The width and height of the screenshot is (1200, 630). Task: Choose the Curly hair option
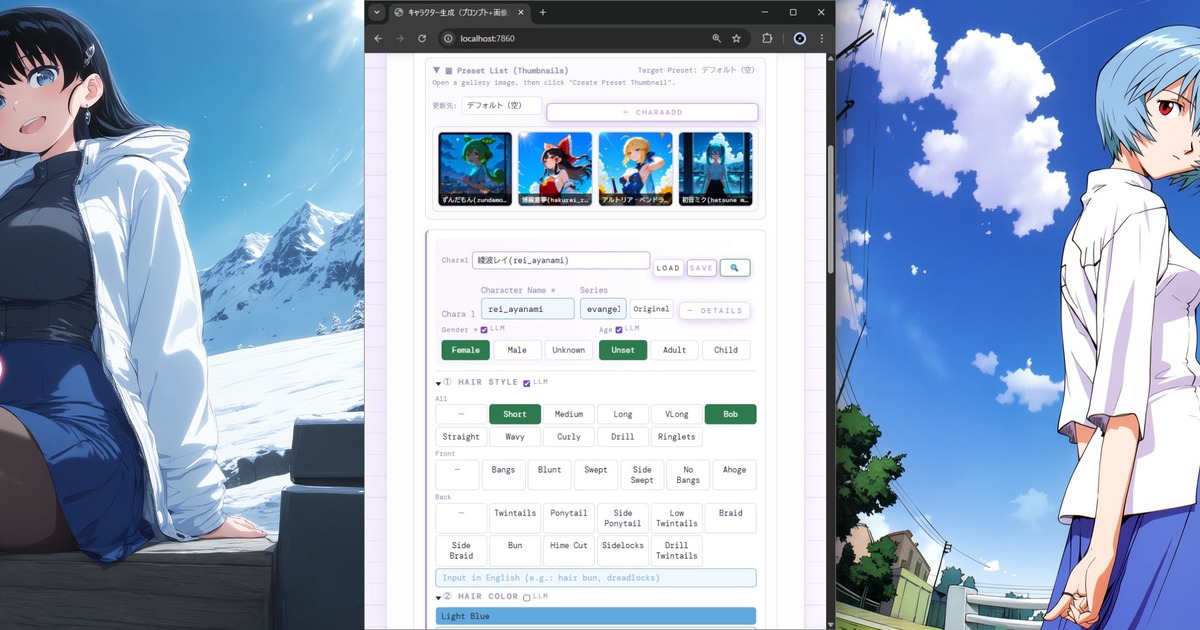[569, 437]
